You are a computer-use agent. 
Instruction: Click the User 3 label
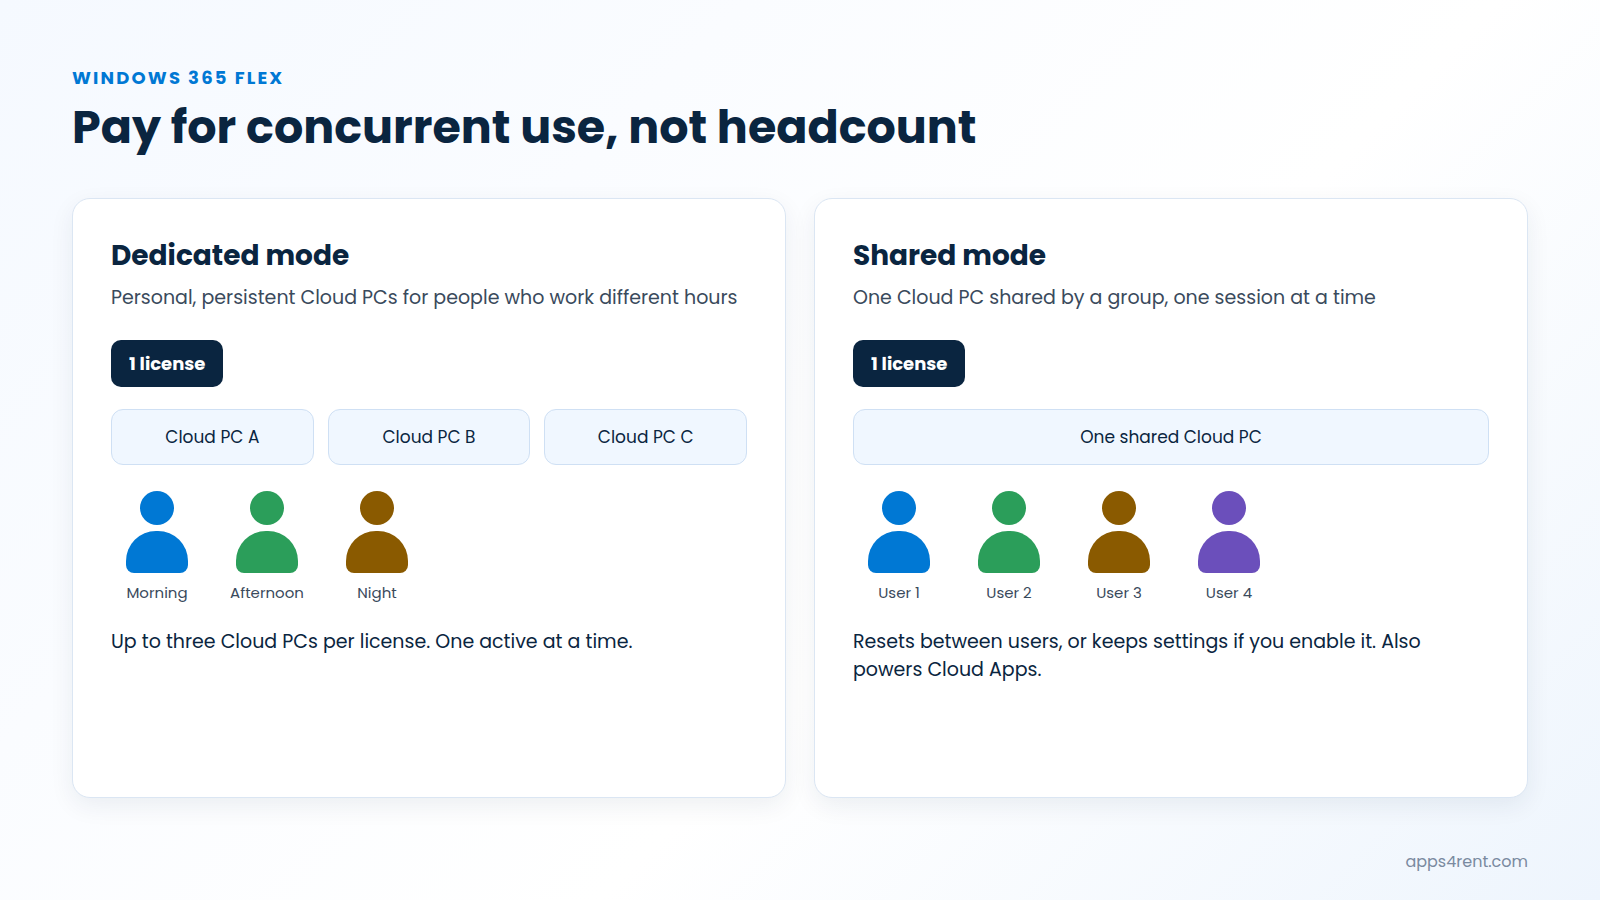(x=1119, y=593)
